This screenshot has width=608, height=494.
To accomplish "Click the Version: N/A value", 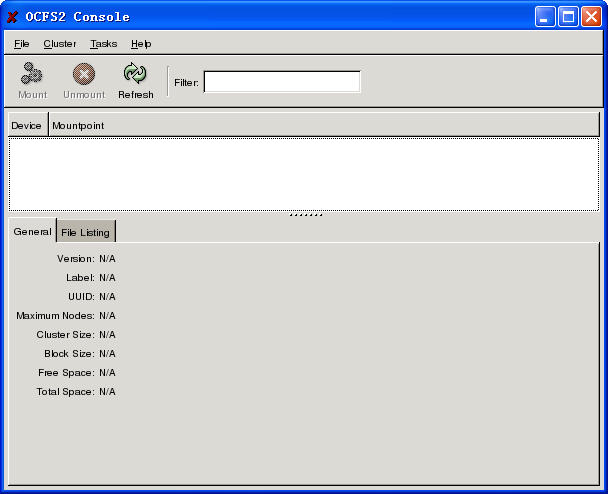I will pyautogui.click(x=107, y=259).
